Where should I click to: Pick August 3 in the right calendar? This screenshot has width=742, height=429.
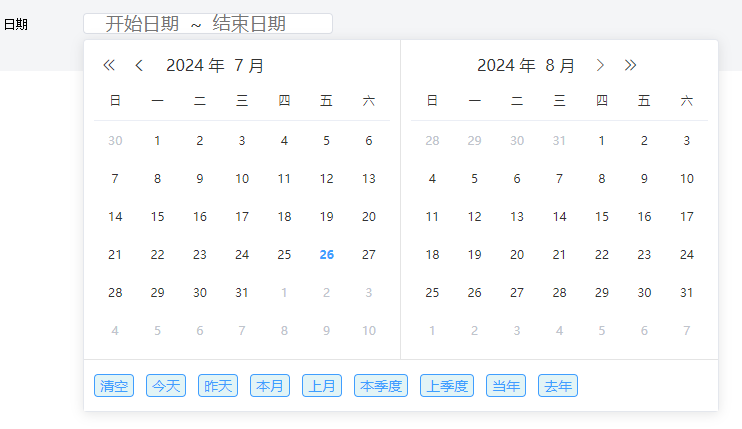click(x=687, y=140)
